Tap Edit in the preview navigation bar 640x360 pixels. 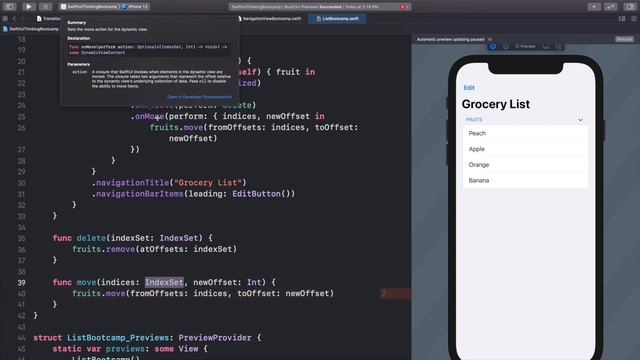coord(469,88)
